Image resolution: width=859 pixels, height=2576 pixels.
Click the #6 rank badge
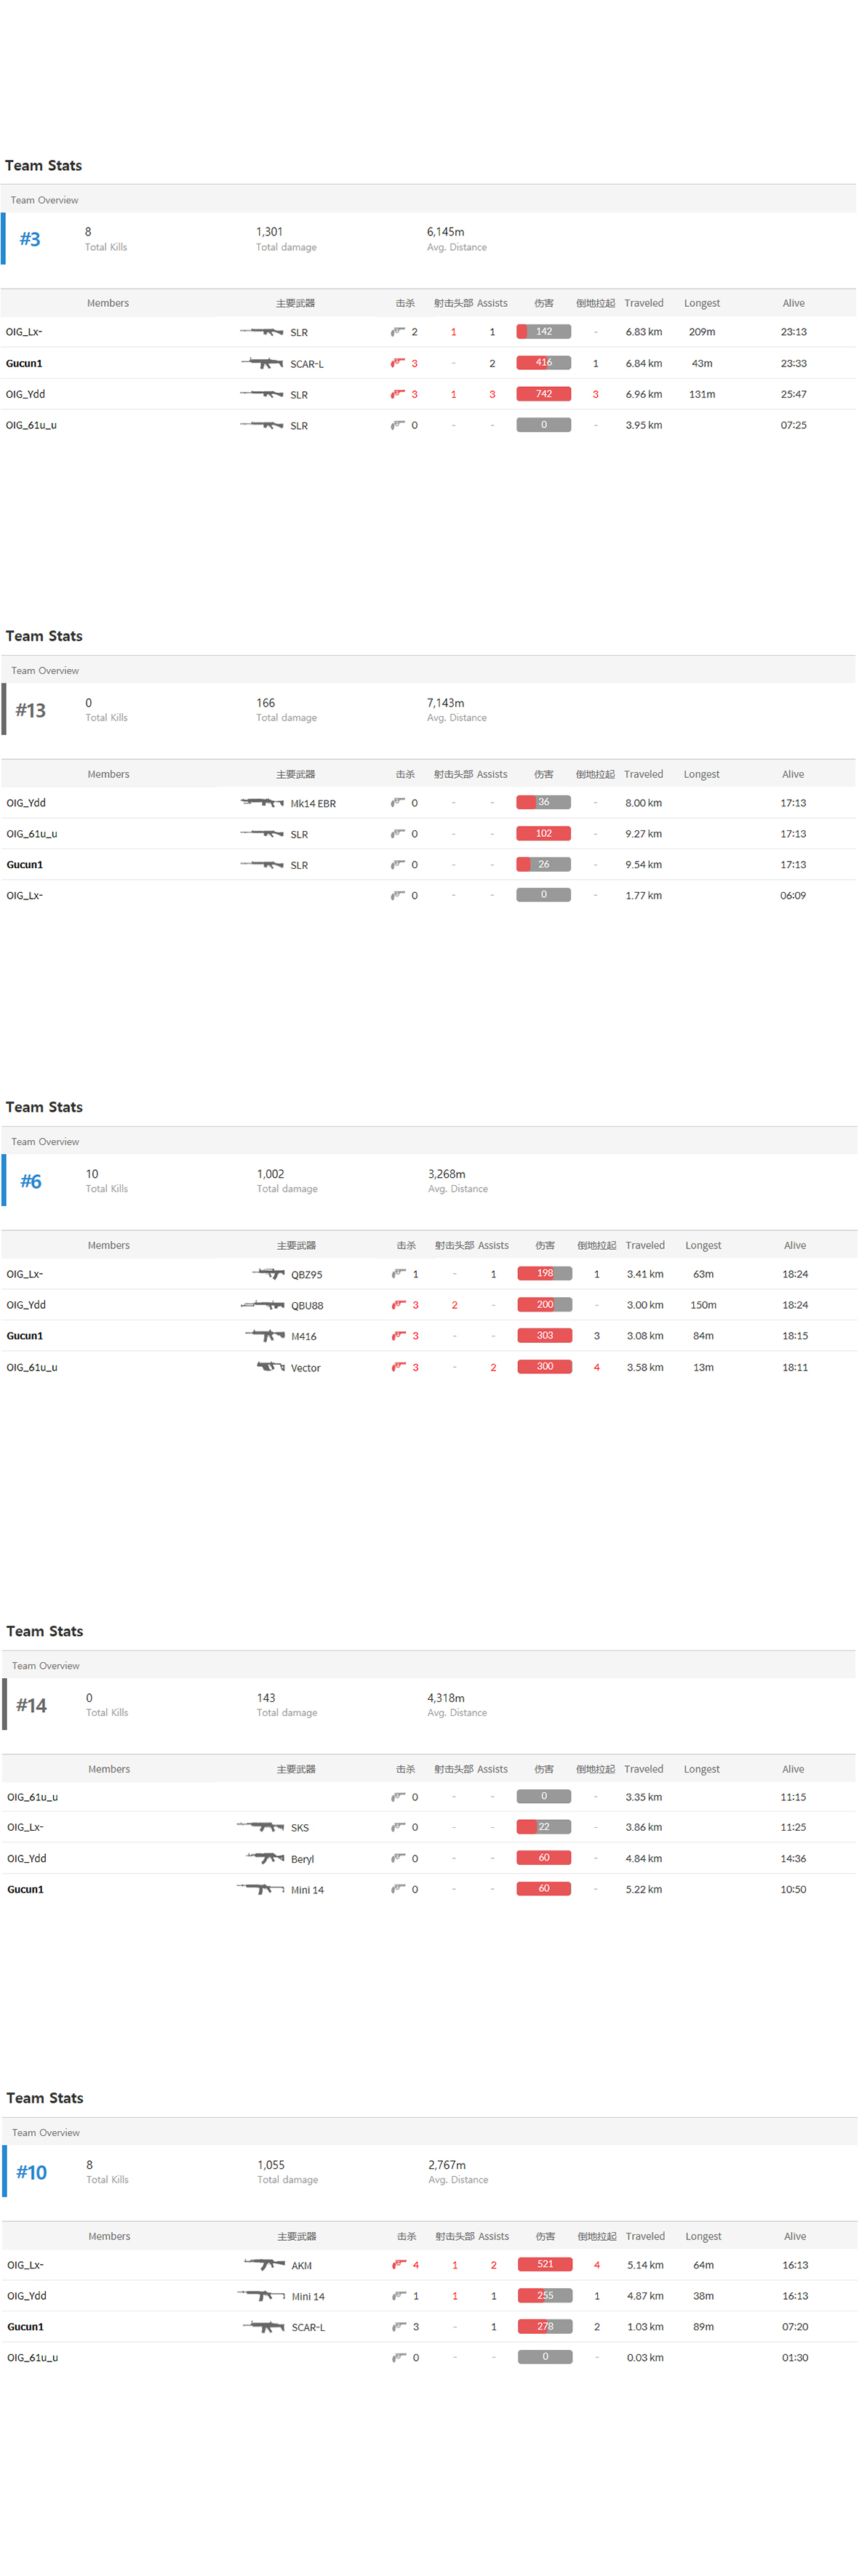pos(31,1181)
